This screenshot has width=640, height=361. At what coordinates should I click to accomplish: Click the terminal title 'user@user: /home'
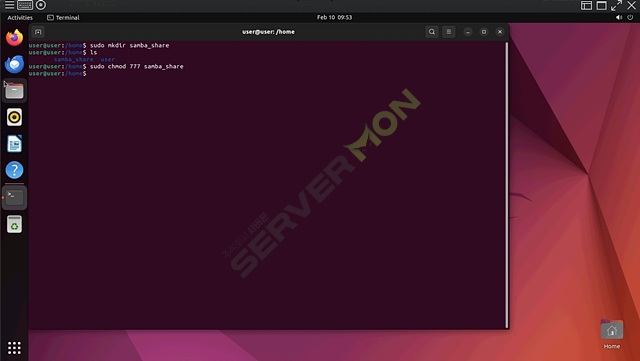pyautogui.click(x=268, y=32)
